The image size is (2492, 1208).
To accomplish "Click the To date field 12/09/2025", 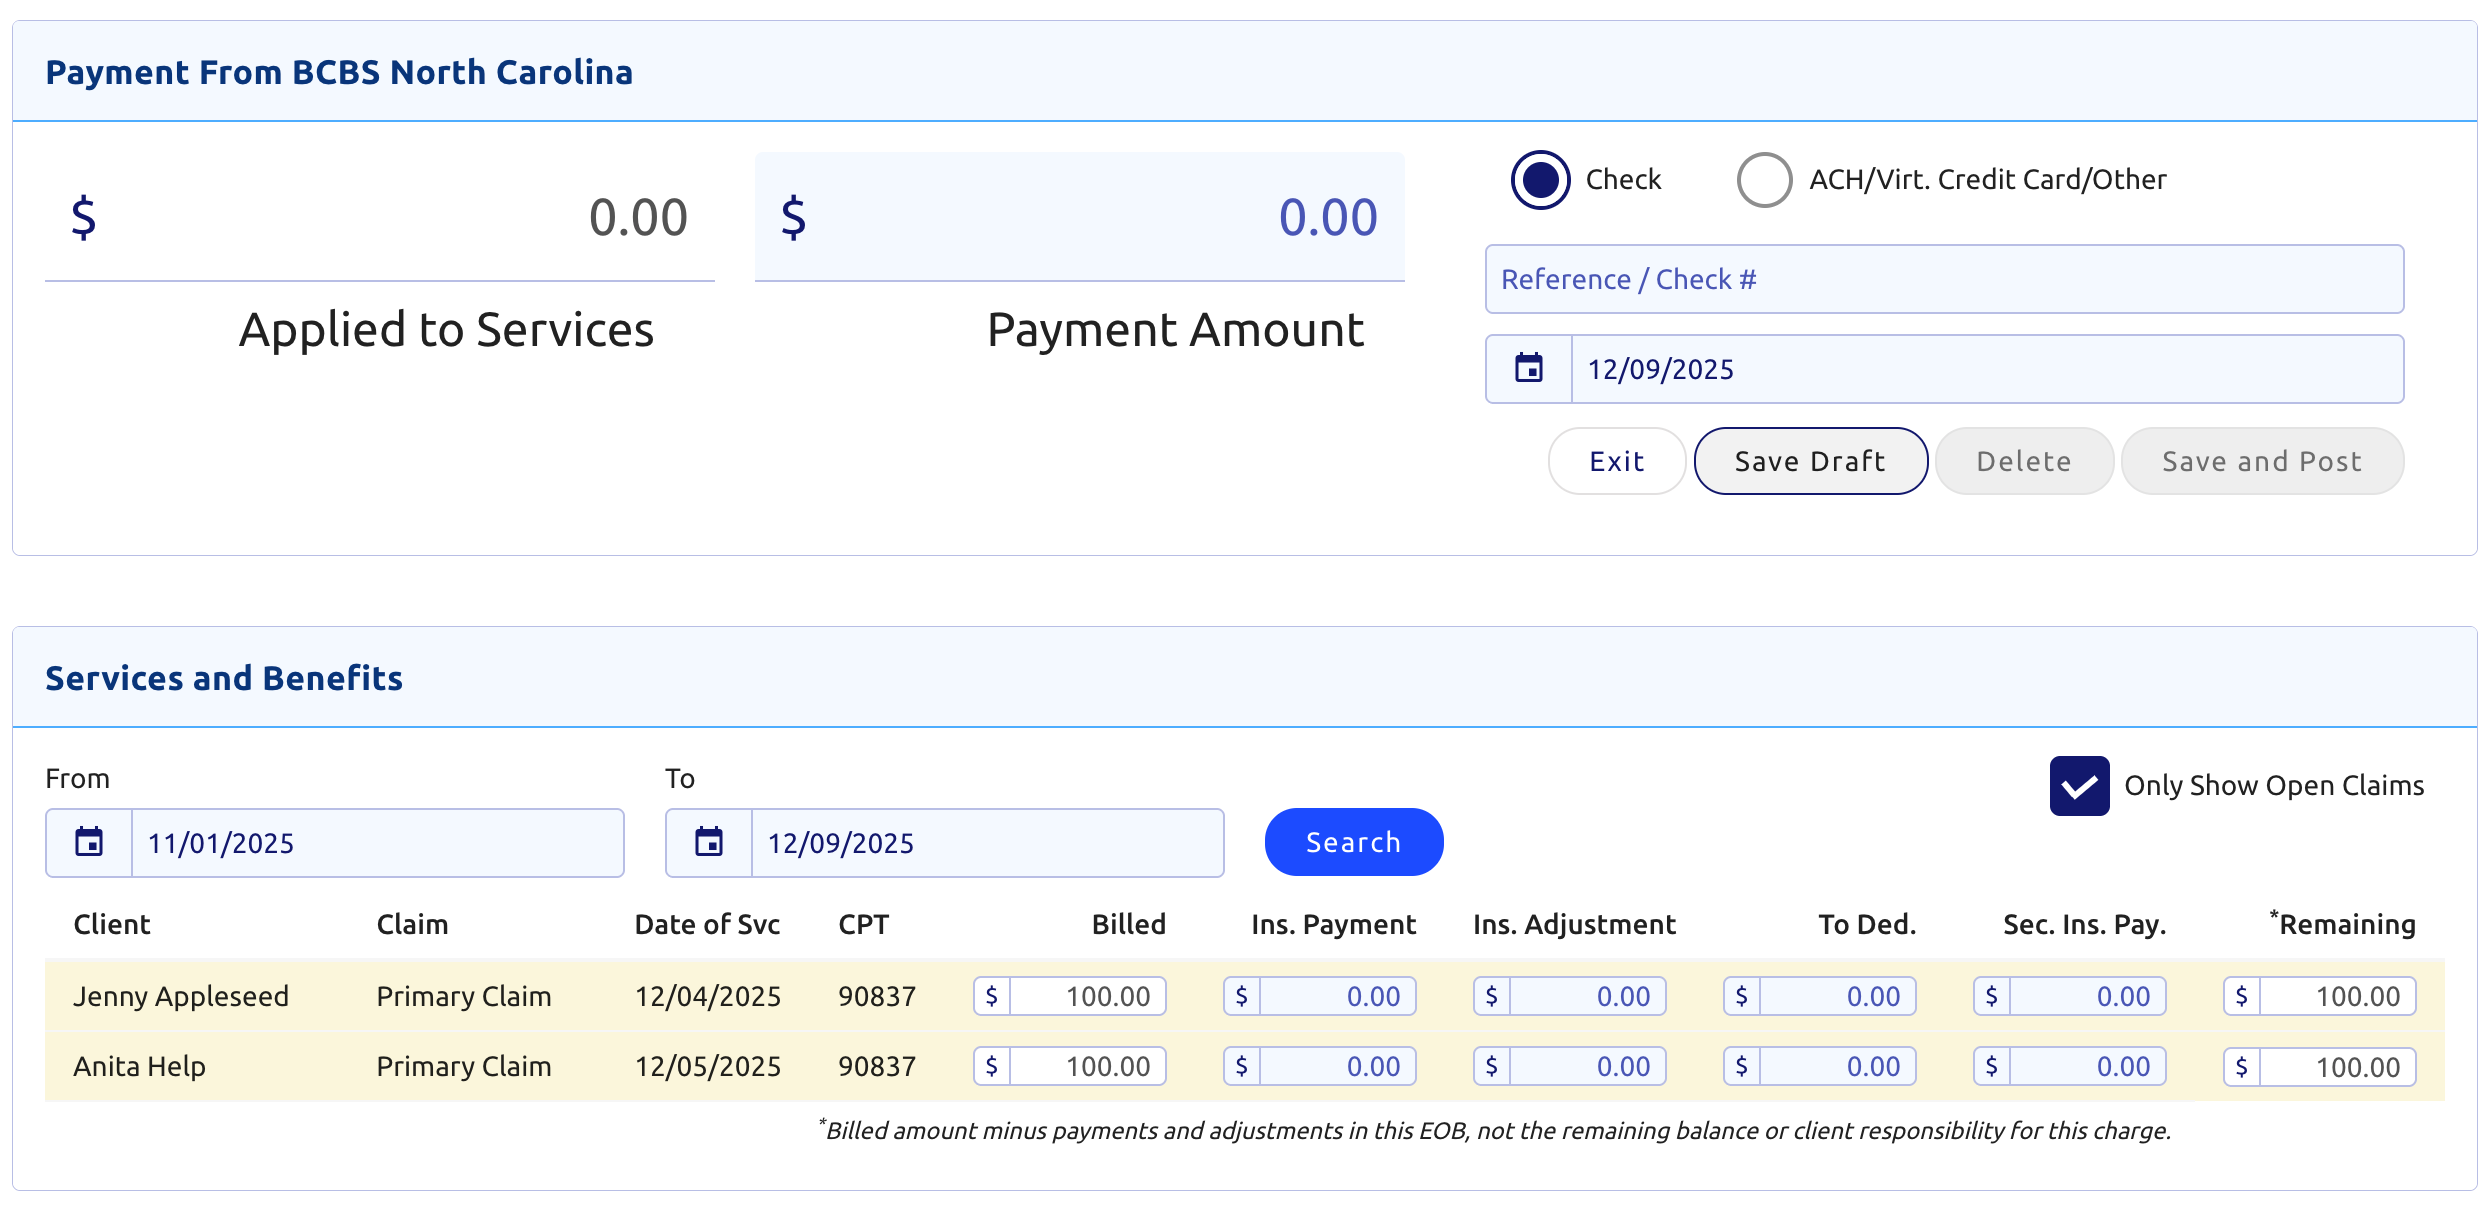I will click(986, 843).
